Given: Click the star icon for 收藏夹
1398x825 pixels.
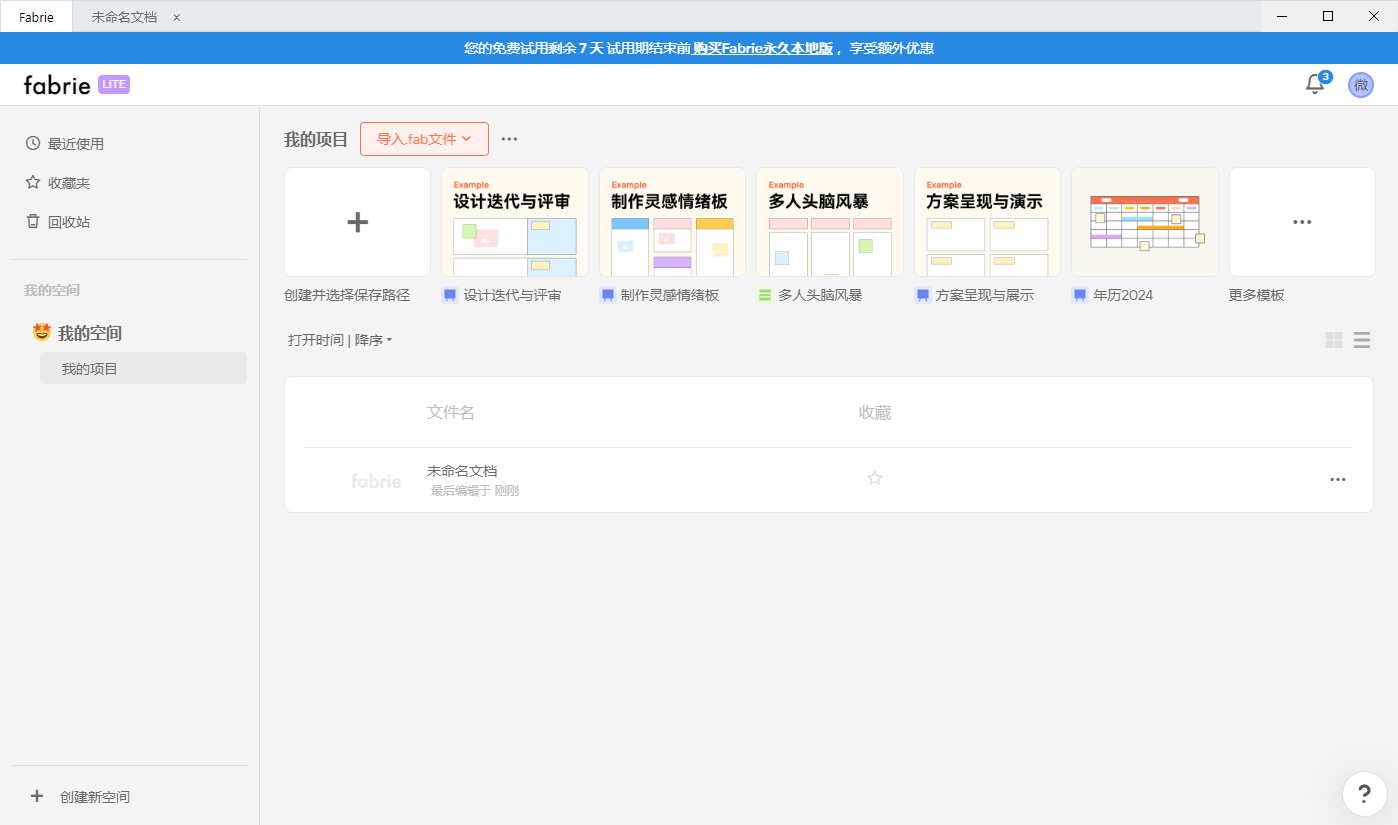Looking at the screenshot, I should (x=33, y=183).
